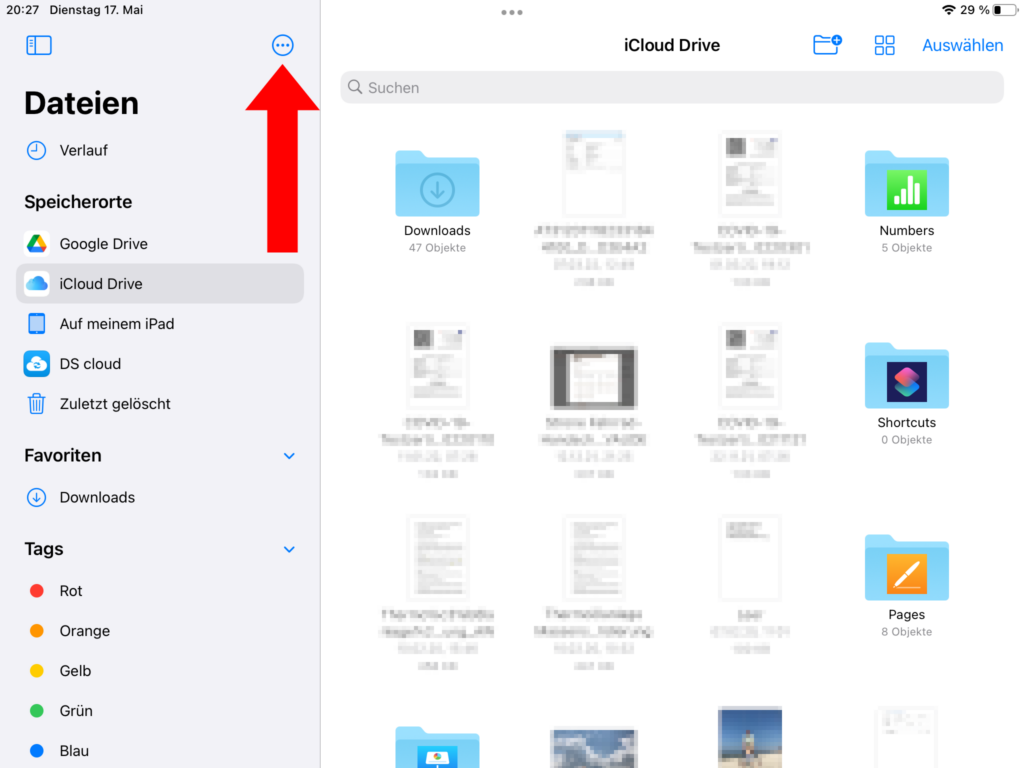The width and height of the screenshot is (1024, 768).
Task: Collapse the Tags section chevron
Action: [x=289, y=549]
